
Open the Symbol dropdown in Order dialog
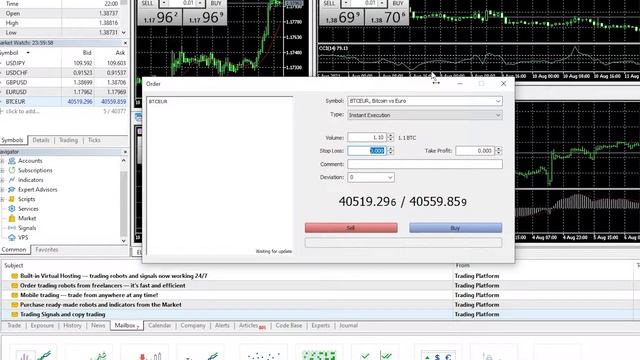[x=498, y=101]
